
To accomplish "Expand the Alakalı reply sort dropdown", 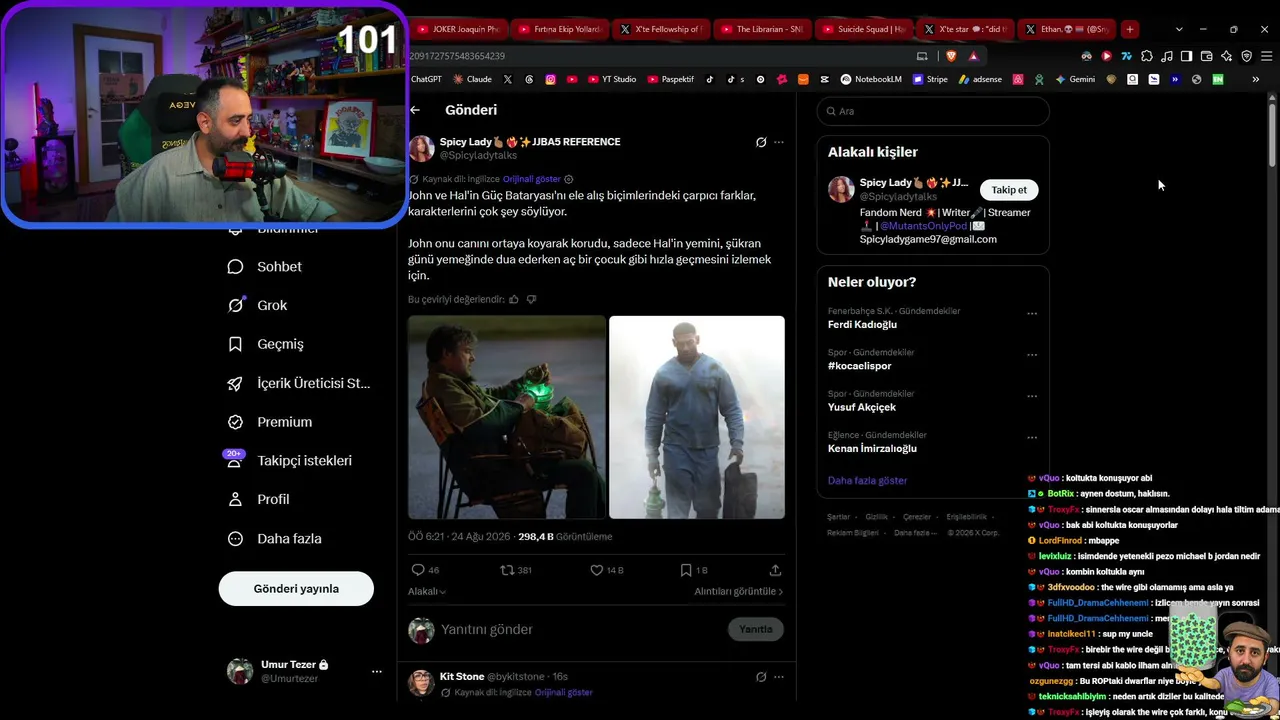I will 427,592.
